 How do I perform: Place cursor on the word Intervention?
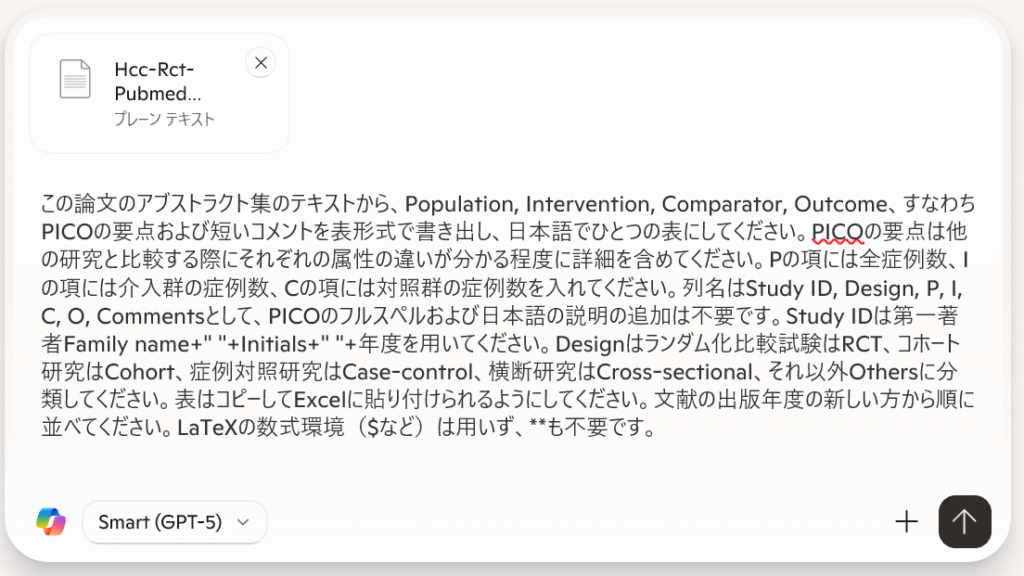pyautogui.click(x=589, y=205)
